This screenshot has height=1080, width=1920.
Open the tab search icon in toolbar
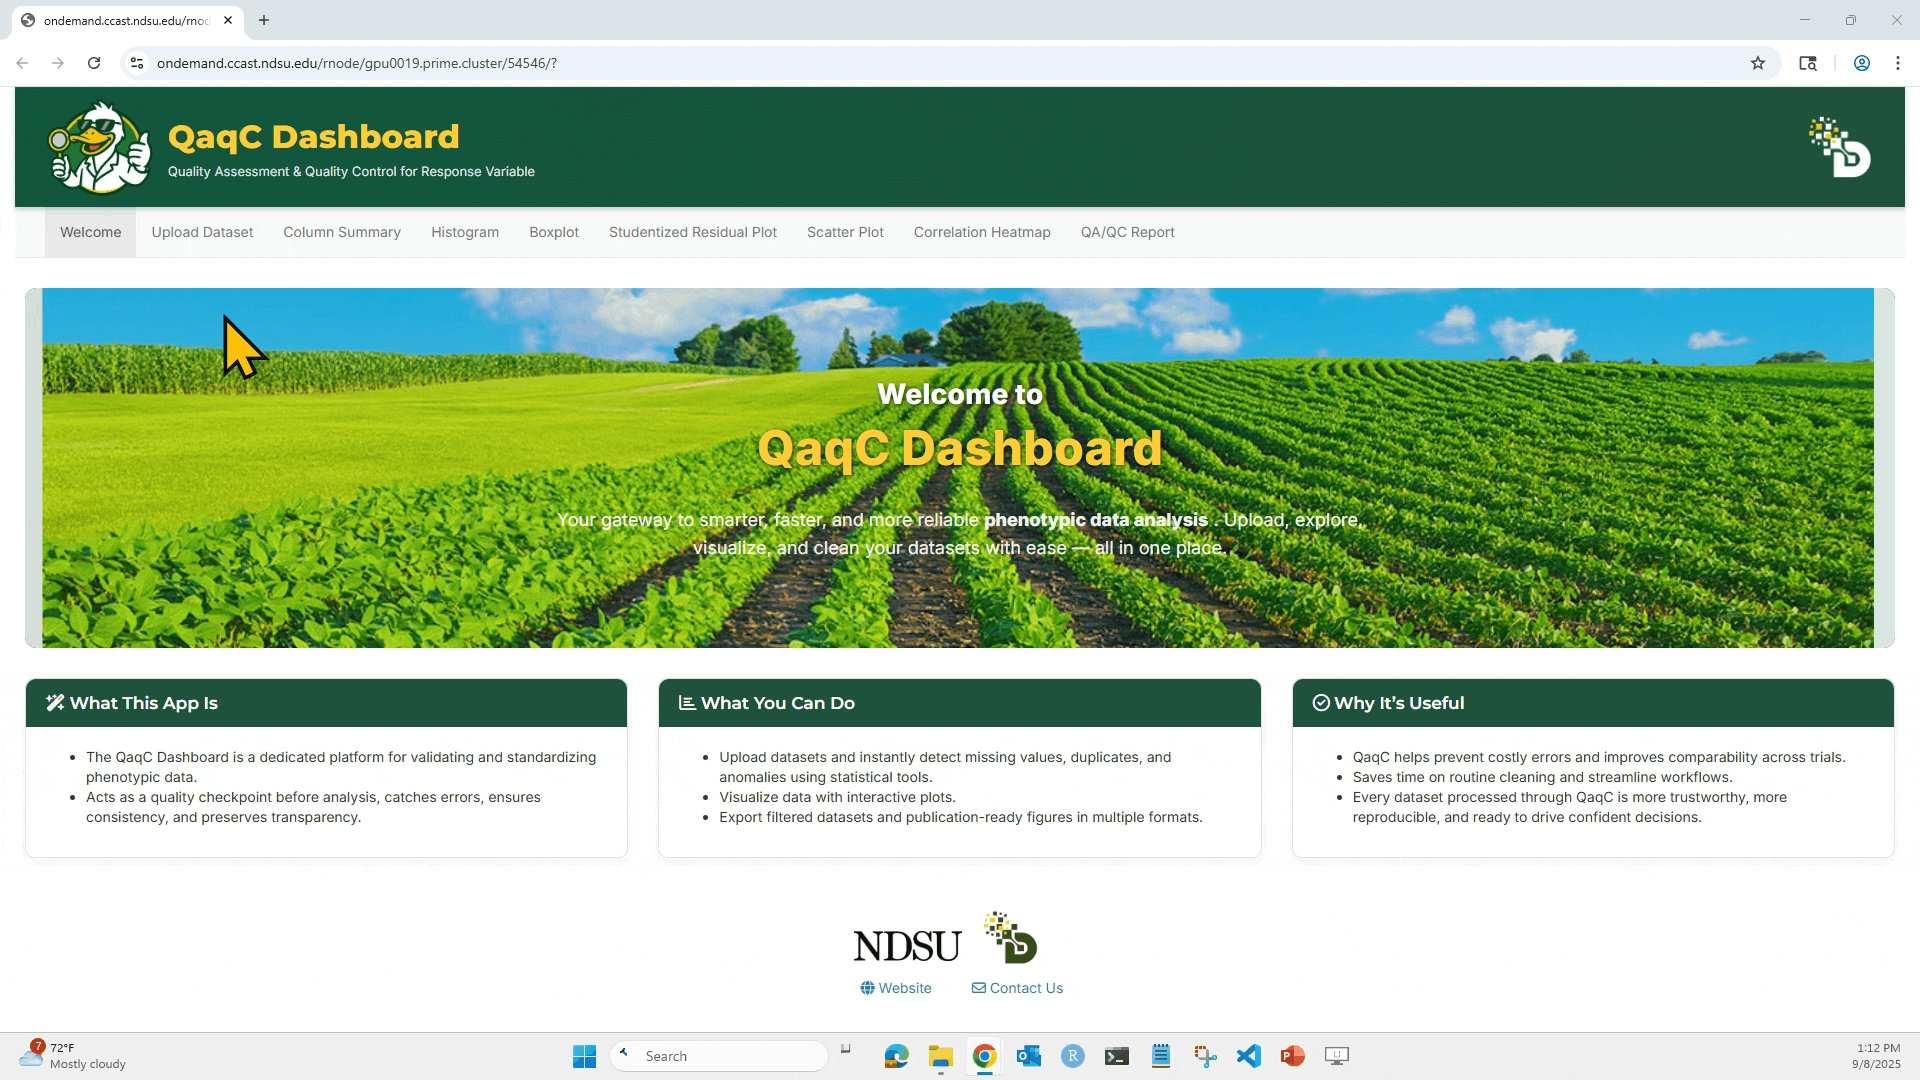(x=1808, y=63)
